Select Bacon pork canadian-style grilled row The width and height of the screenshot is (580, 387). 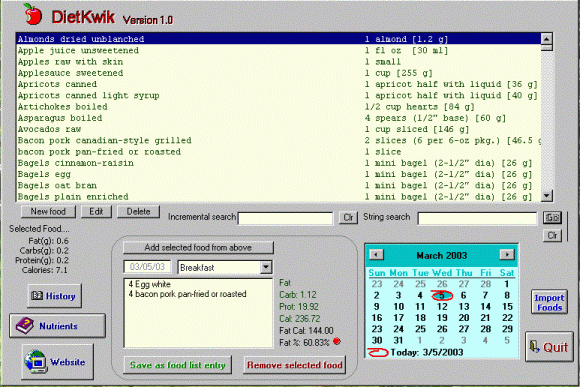tap(278, 140)
